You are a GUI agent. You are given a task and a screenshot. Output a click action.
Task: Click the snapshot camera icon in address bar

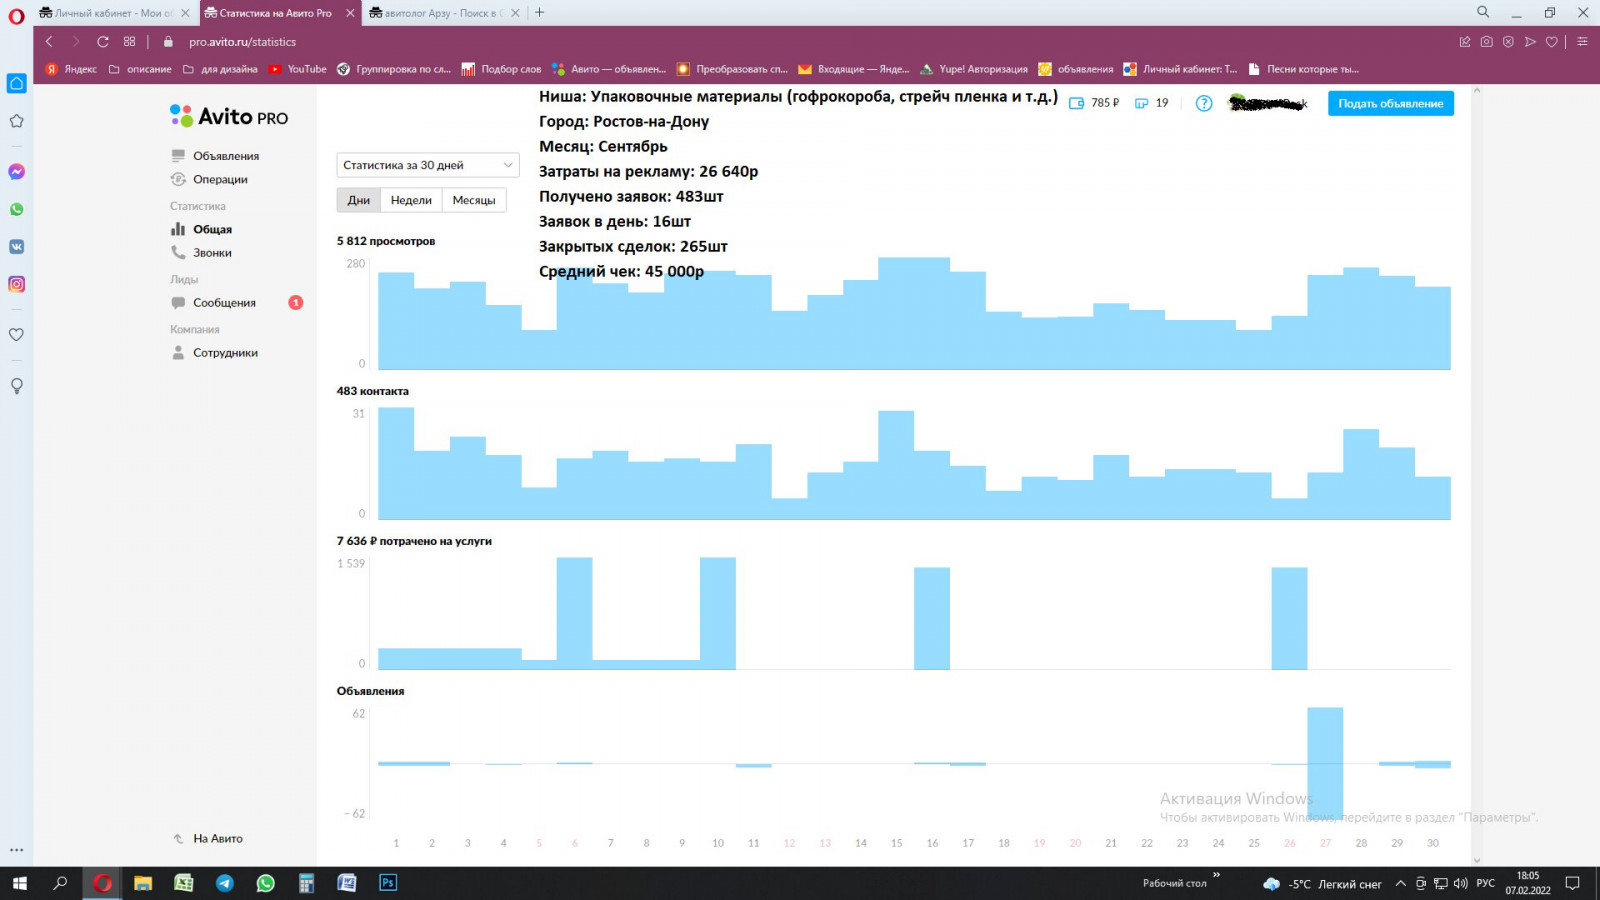click(1487, 42)
